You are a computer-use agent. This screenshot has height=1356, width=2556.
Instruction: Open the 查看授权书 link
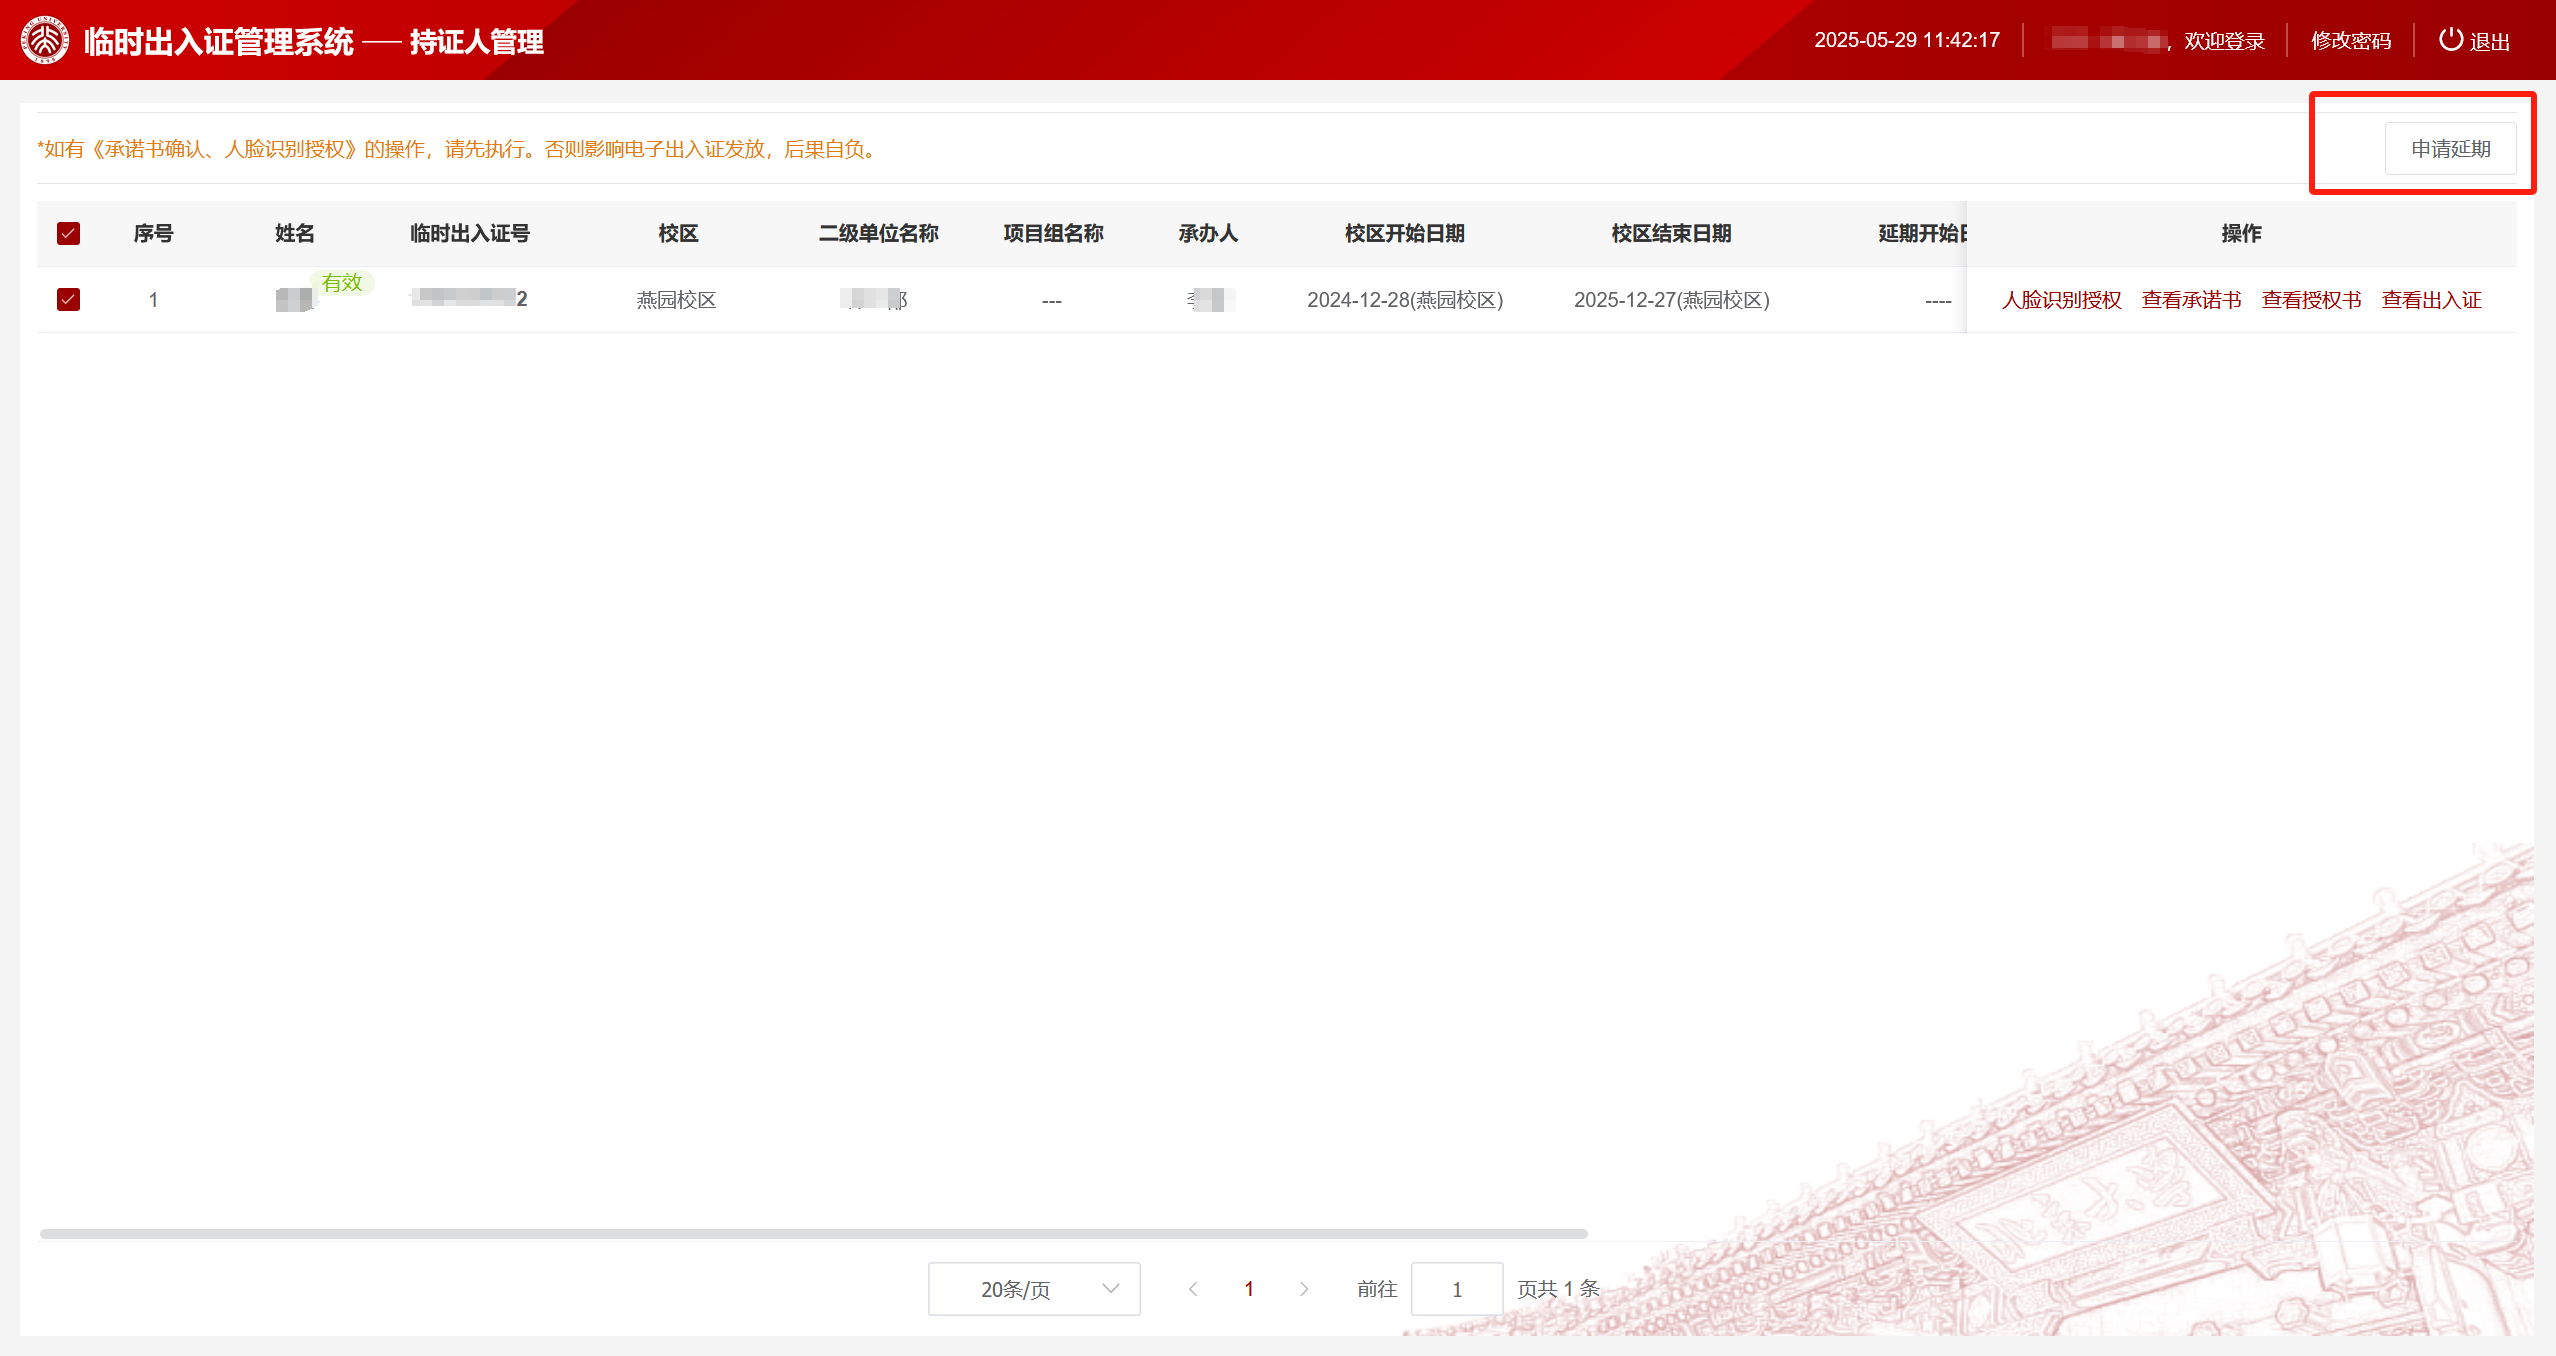[2311, 300]
